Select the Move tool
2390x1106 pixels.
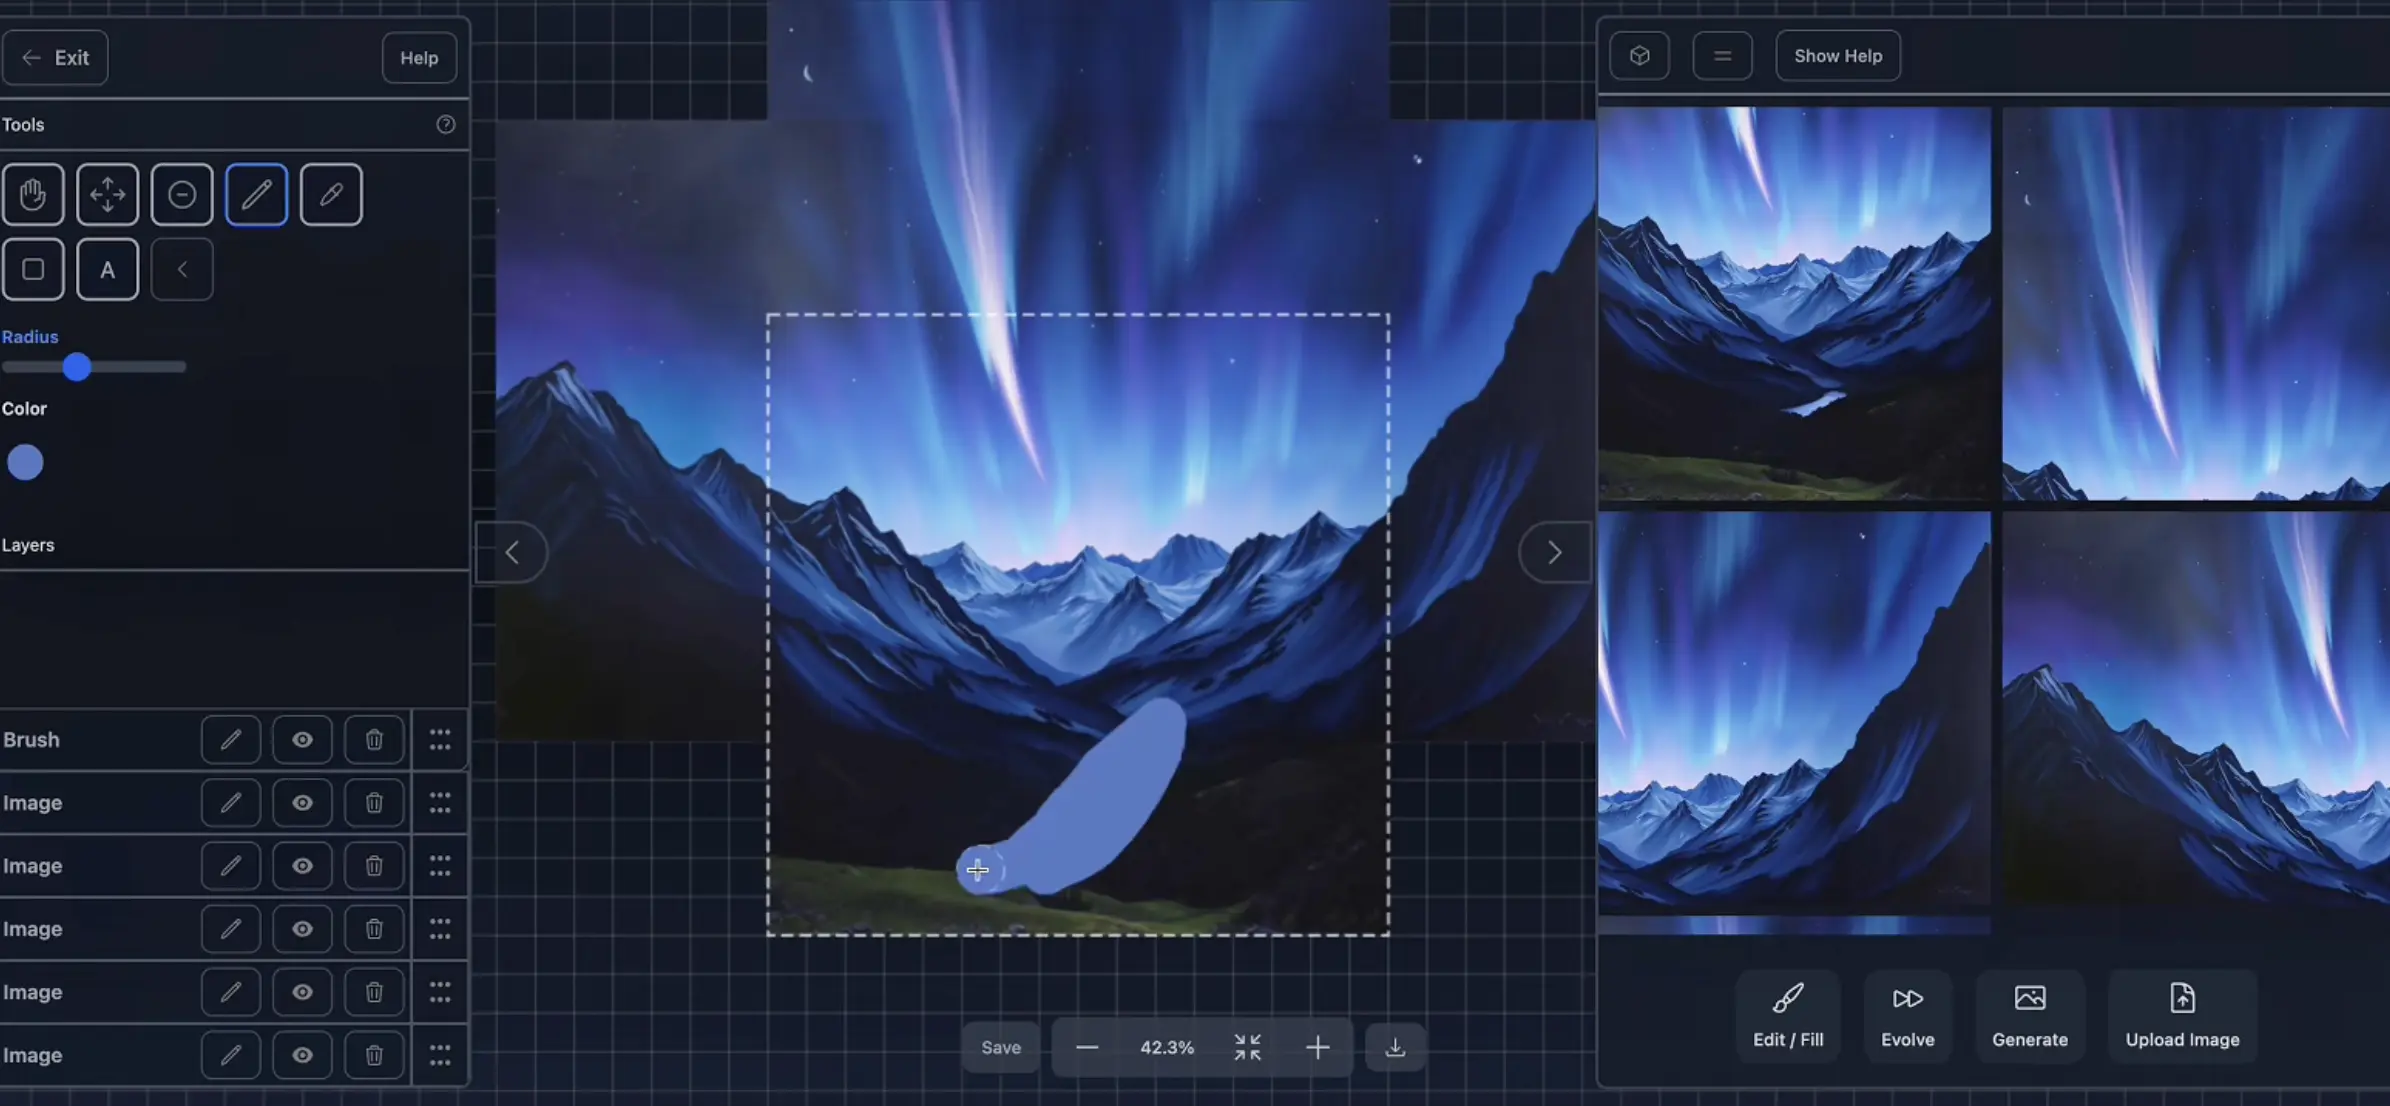(107, 193)
